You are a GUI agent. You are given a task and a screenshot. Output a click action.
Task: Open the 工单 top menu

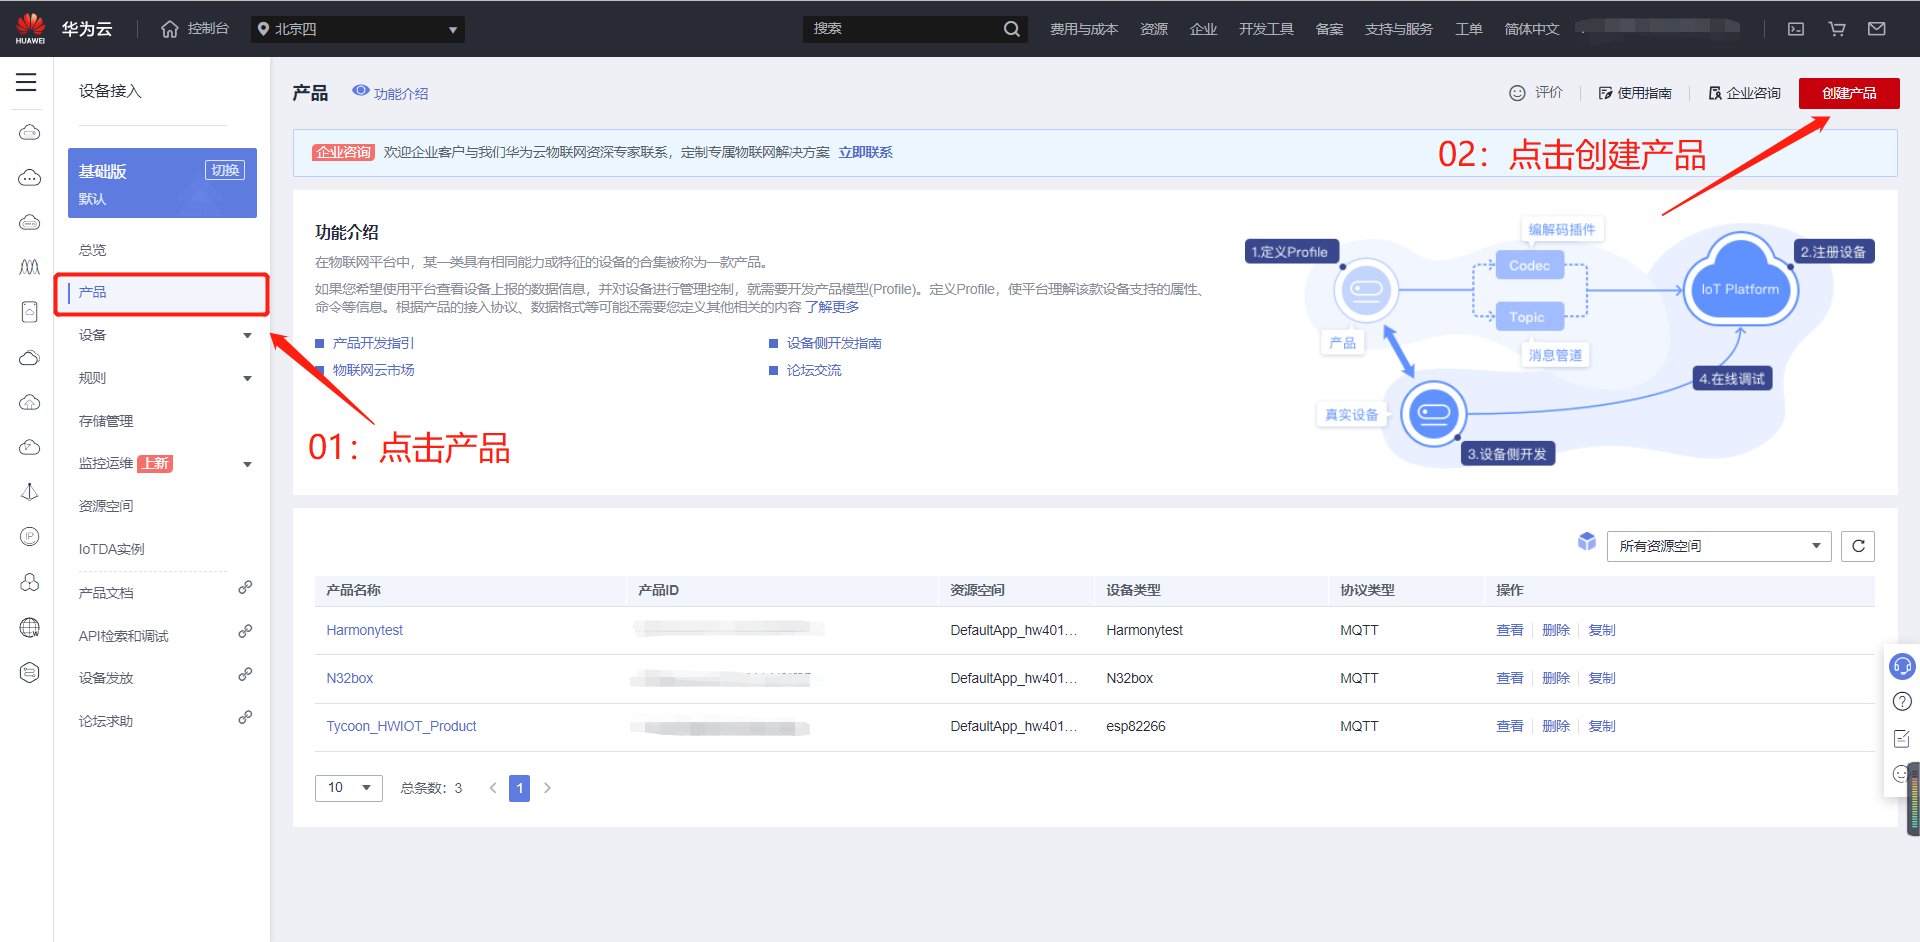click(1469, 29)
